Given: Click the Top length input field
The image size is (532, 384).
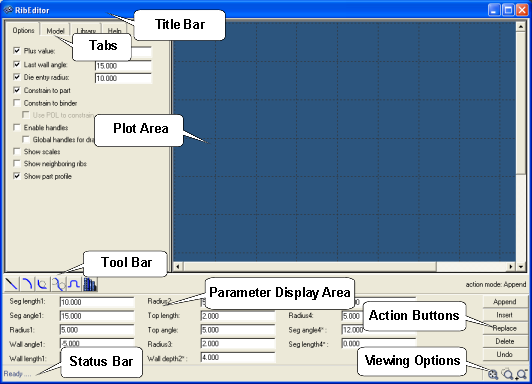Looking at the screenshot, I should pyautogui.click(x=238, y=316).
